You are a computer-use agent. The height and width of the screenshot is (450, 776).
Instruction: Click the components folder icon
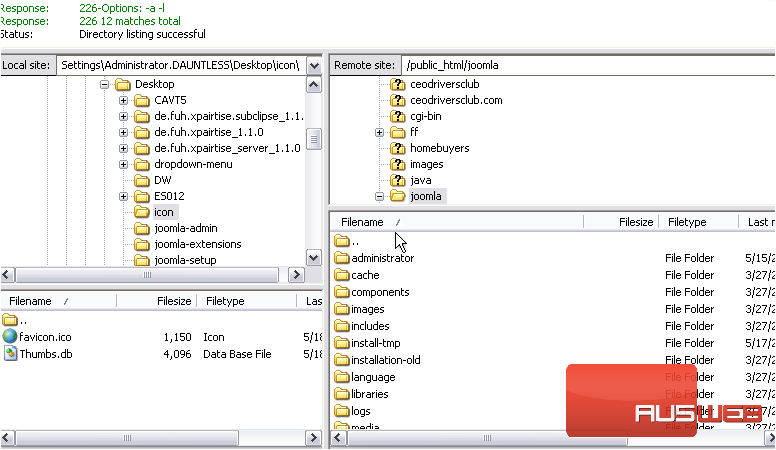pos(342,292)
